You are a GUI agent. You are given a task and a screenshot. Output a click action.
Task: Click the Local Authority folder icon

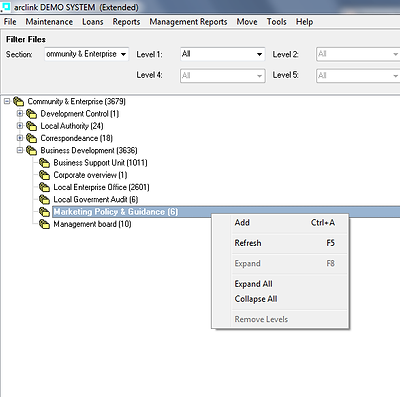pos(31,126)
